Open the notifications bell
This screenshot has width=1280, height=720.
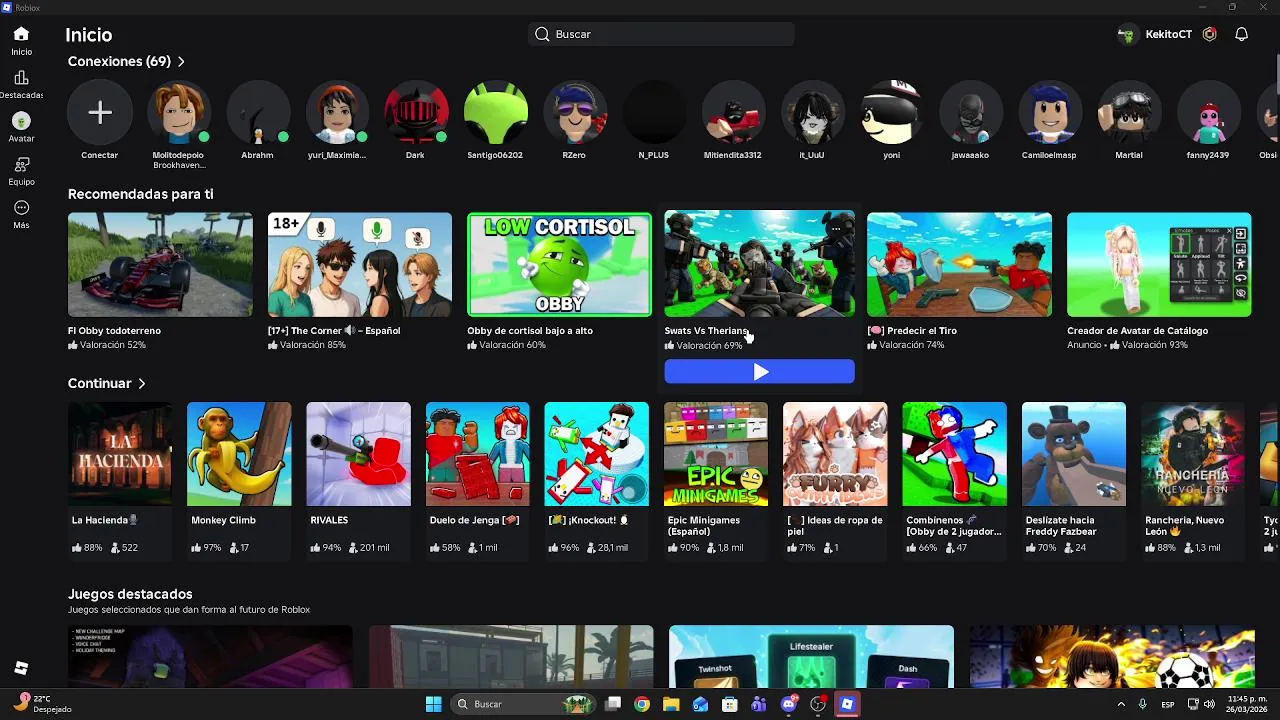tap(1241, 34)
